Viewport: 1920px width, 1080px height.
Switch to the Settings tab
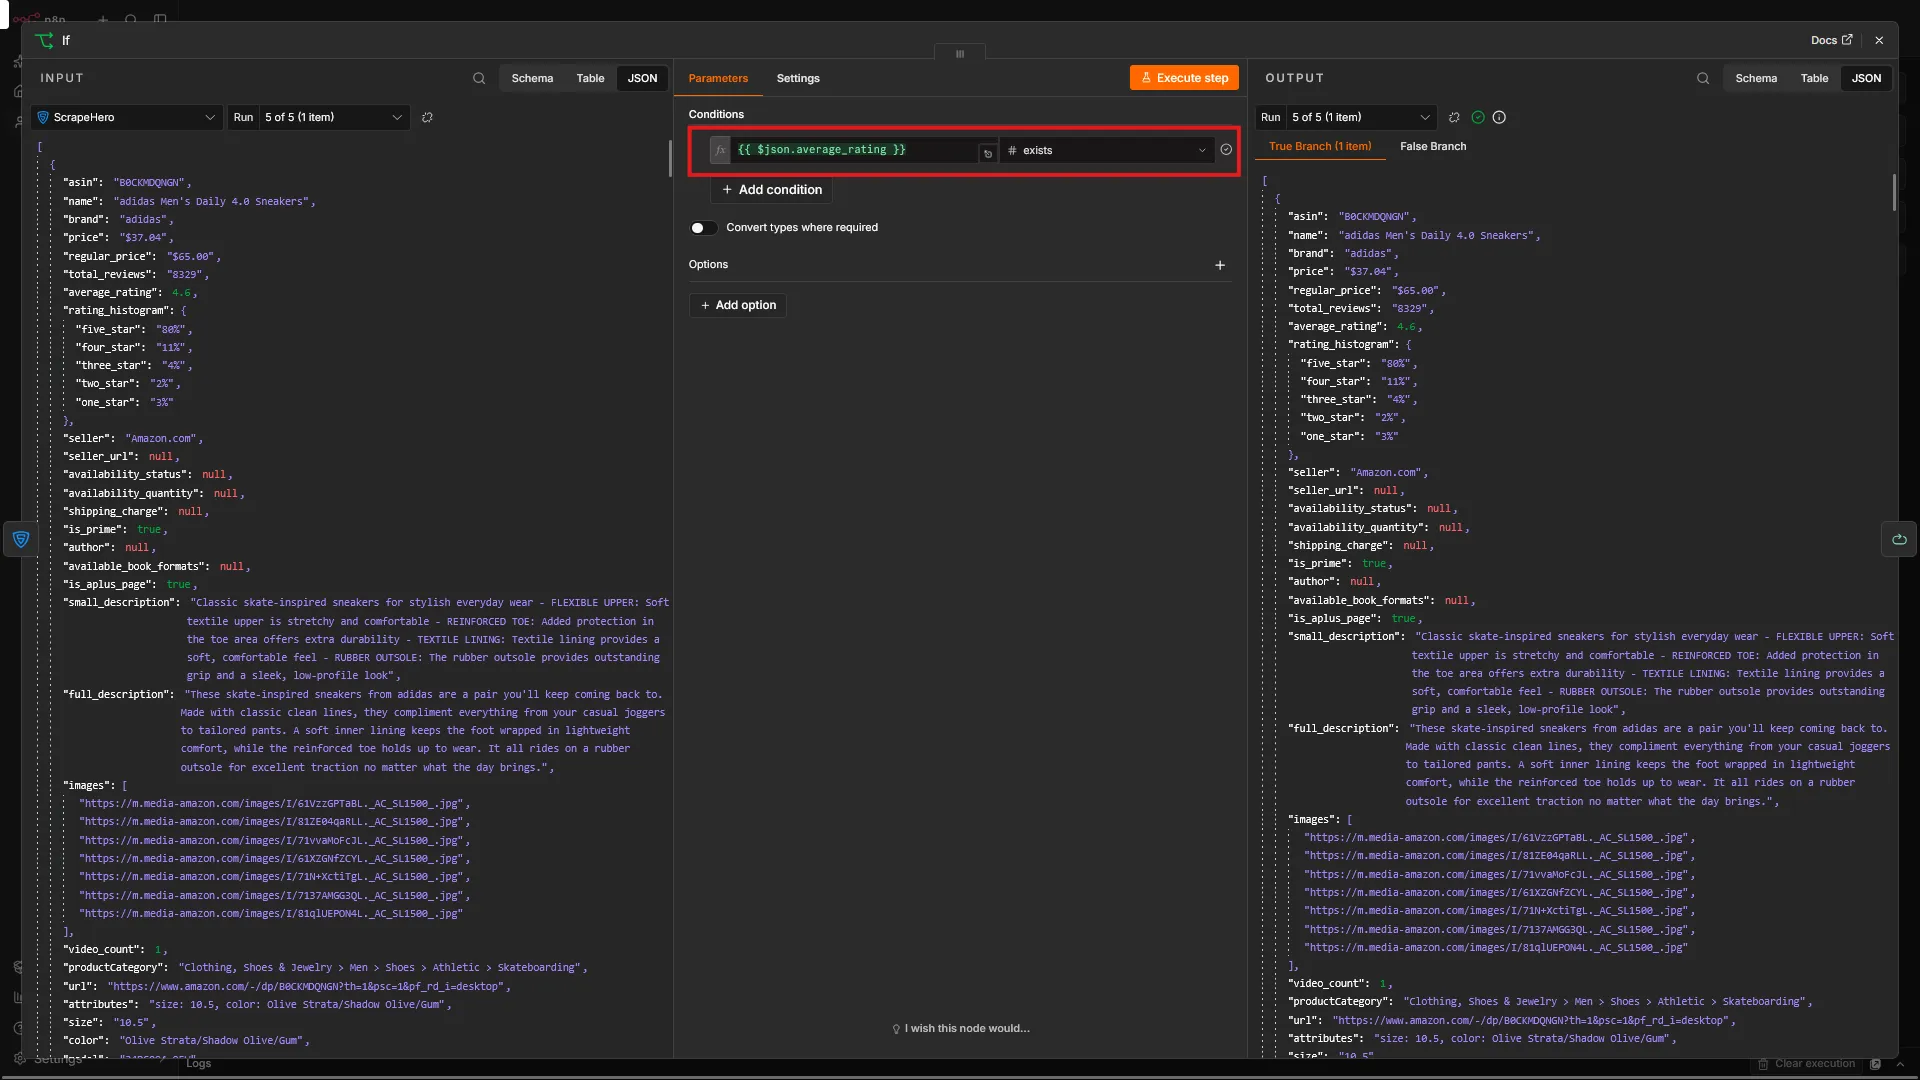click(798, 78)
